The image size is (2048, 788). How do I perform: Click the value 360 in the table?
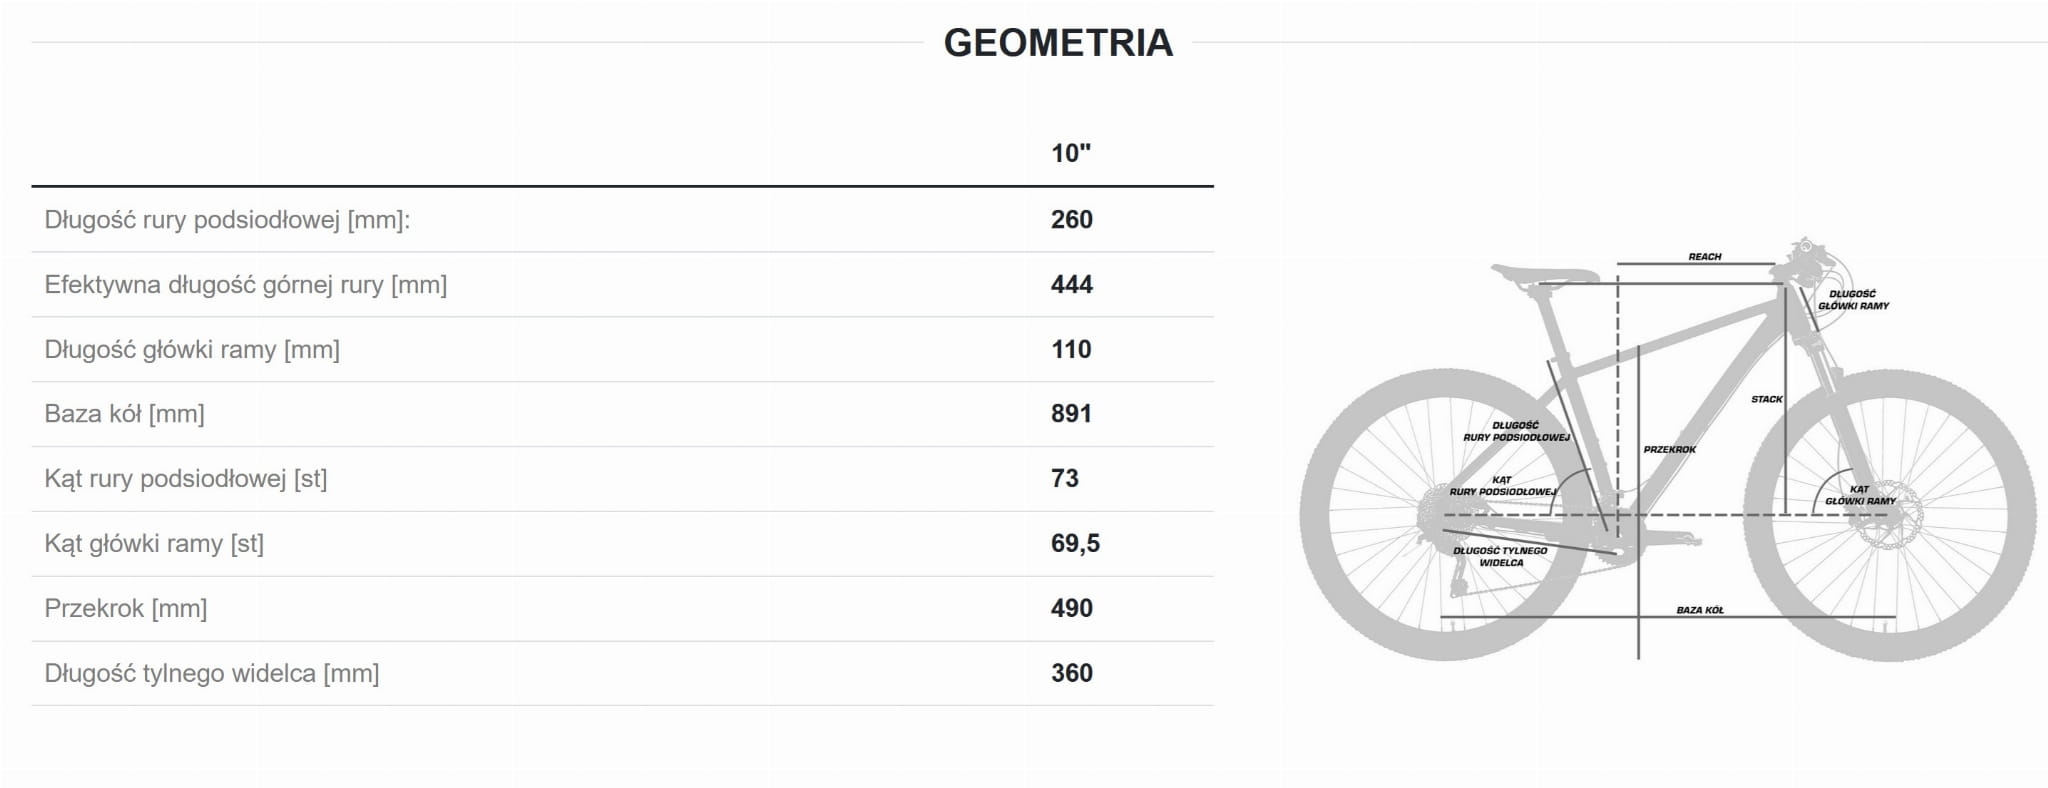[1071, 673]
